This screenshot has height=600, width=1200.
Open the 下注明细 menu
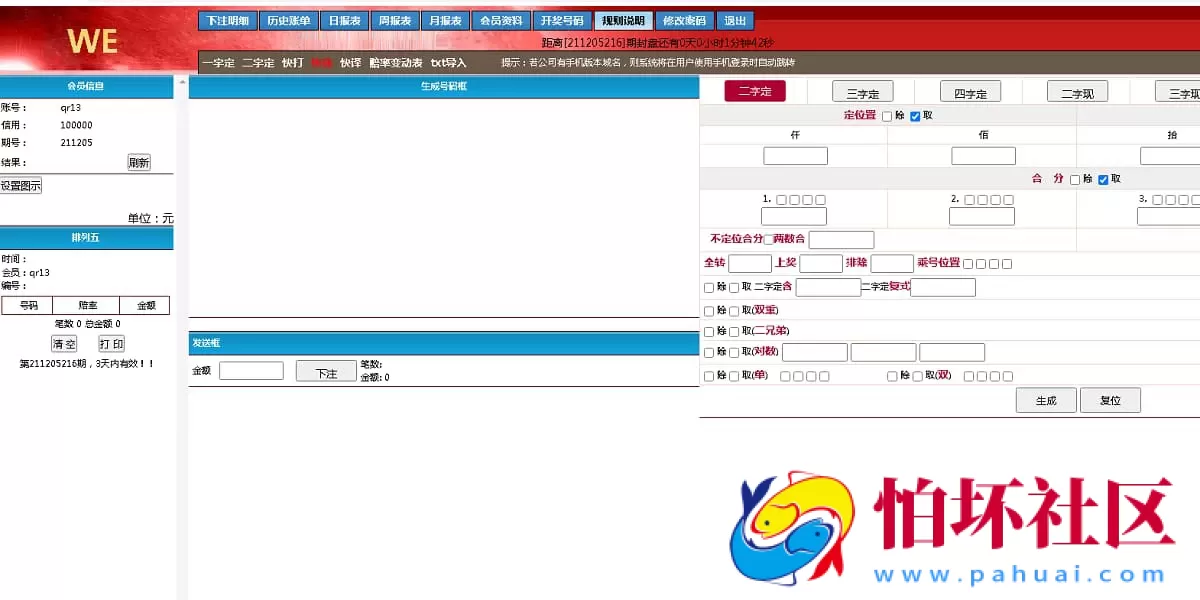coord(229,20)
